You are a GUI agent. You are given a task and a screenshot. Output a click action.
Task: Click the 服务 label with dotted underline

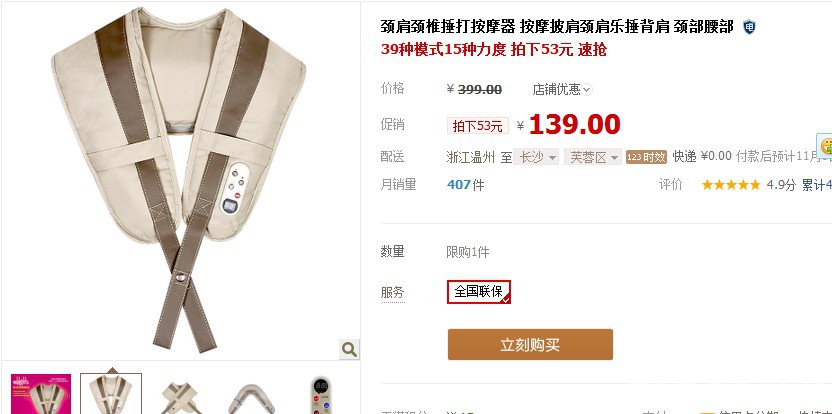393,292
